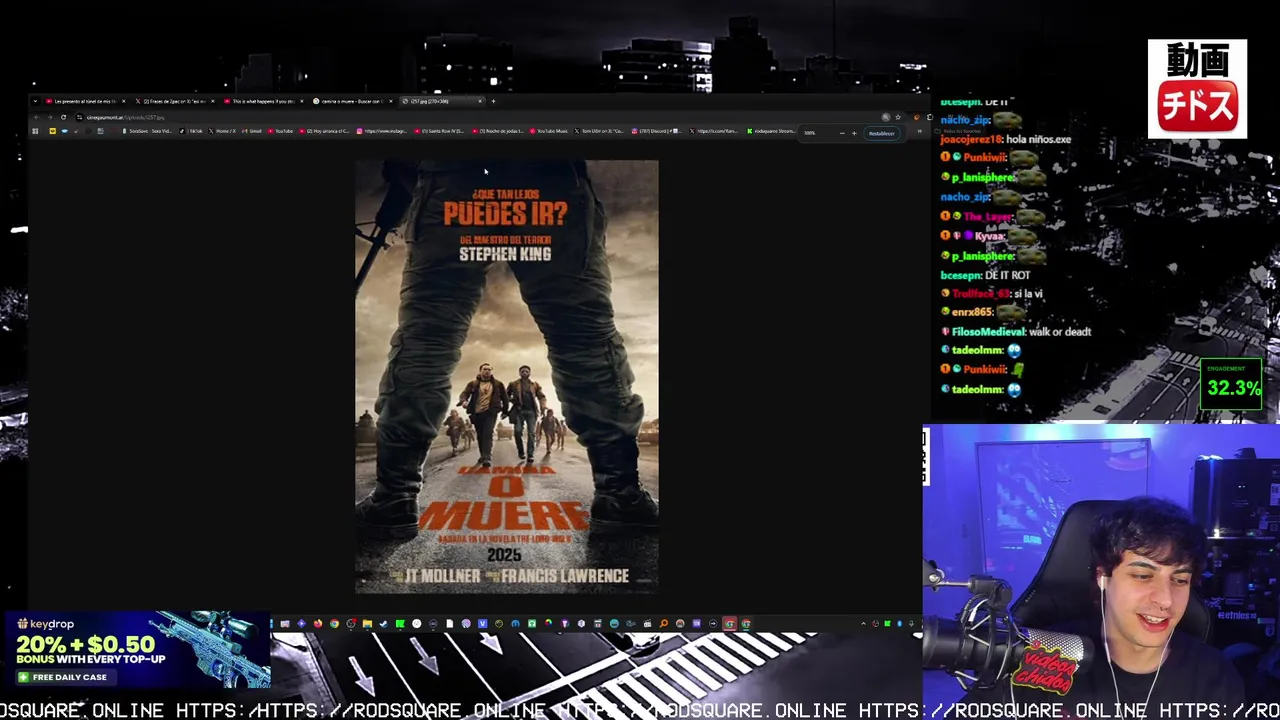Open the SoraSave bookmark
The height and width of the screenshot is (720, 1280).
147,131
